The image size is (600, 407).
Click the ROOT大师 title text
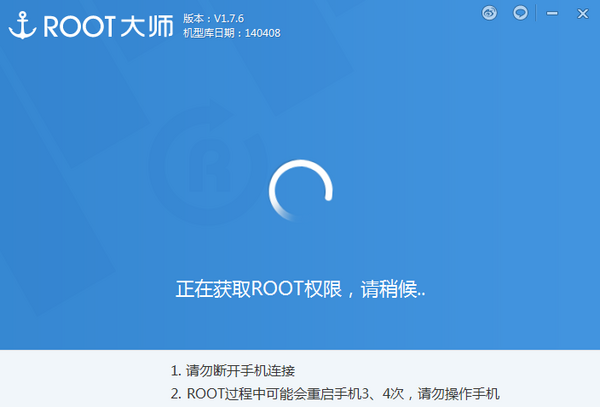click(x=109, y=26)
